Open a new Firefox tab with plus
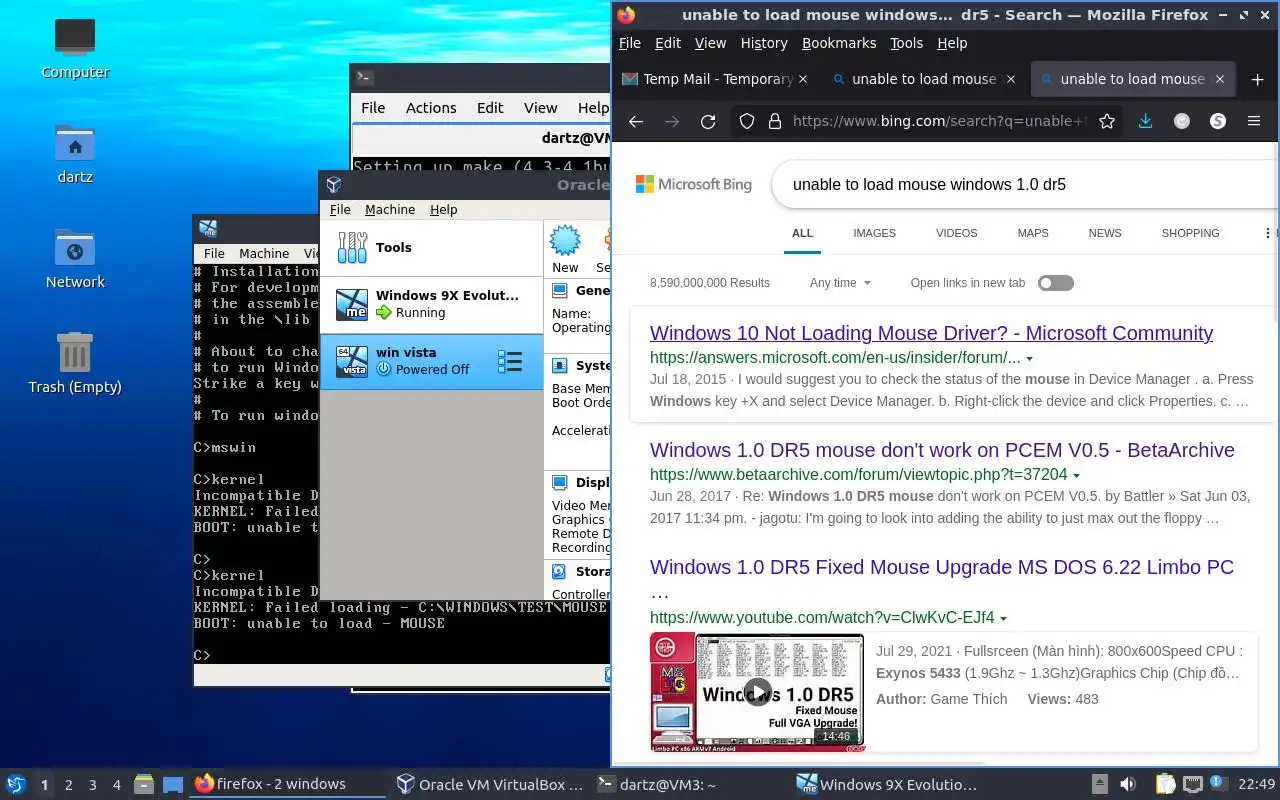1280x800 pixels. pyautogui.click(x=1258, y=79)
